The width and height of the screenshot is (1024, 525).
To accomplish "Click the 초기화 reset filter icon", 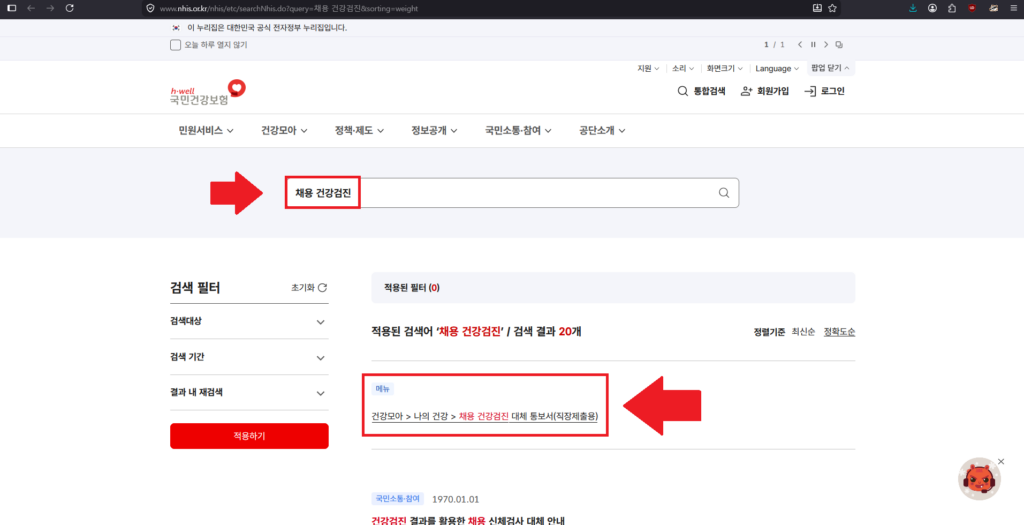I will 322,287.
